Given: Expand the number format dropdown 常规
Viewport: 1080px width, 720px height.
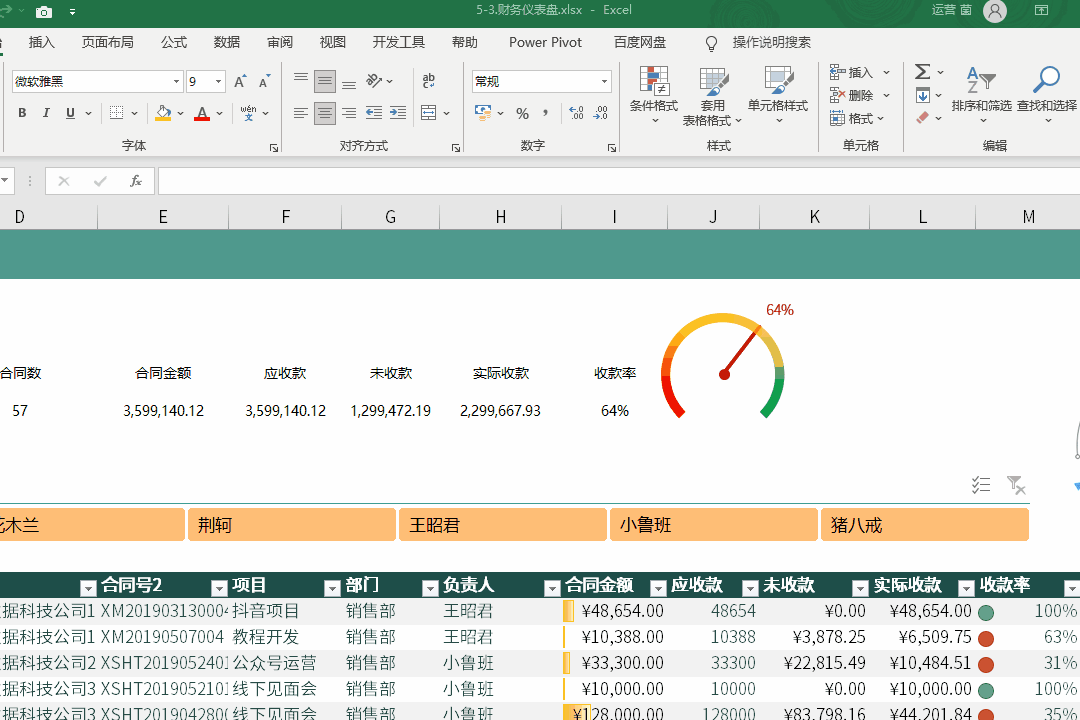Looking at the screenshot, I should (x=605, y=82).
